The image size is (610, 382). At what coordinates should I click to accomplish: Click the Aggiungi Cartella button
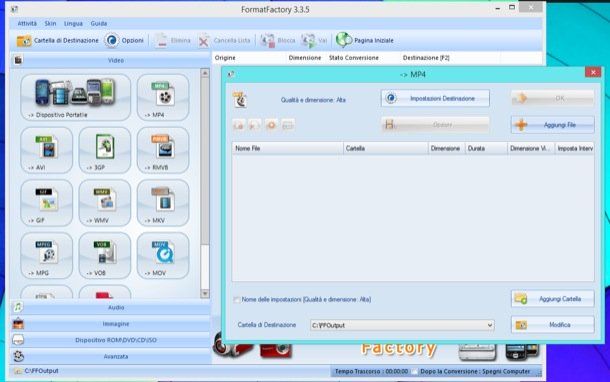(552, 299)
